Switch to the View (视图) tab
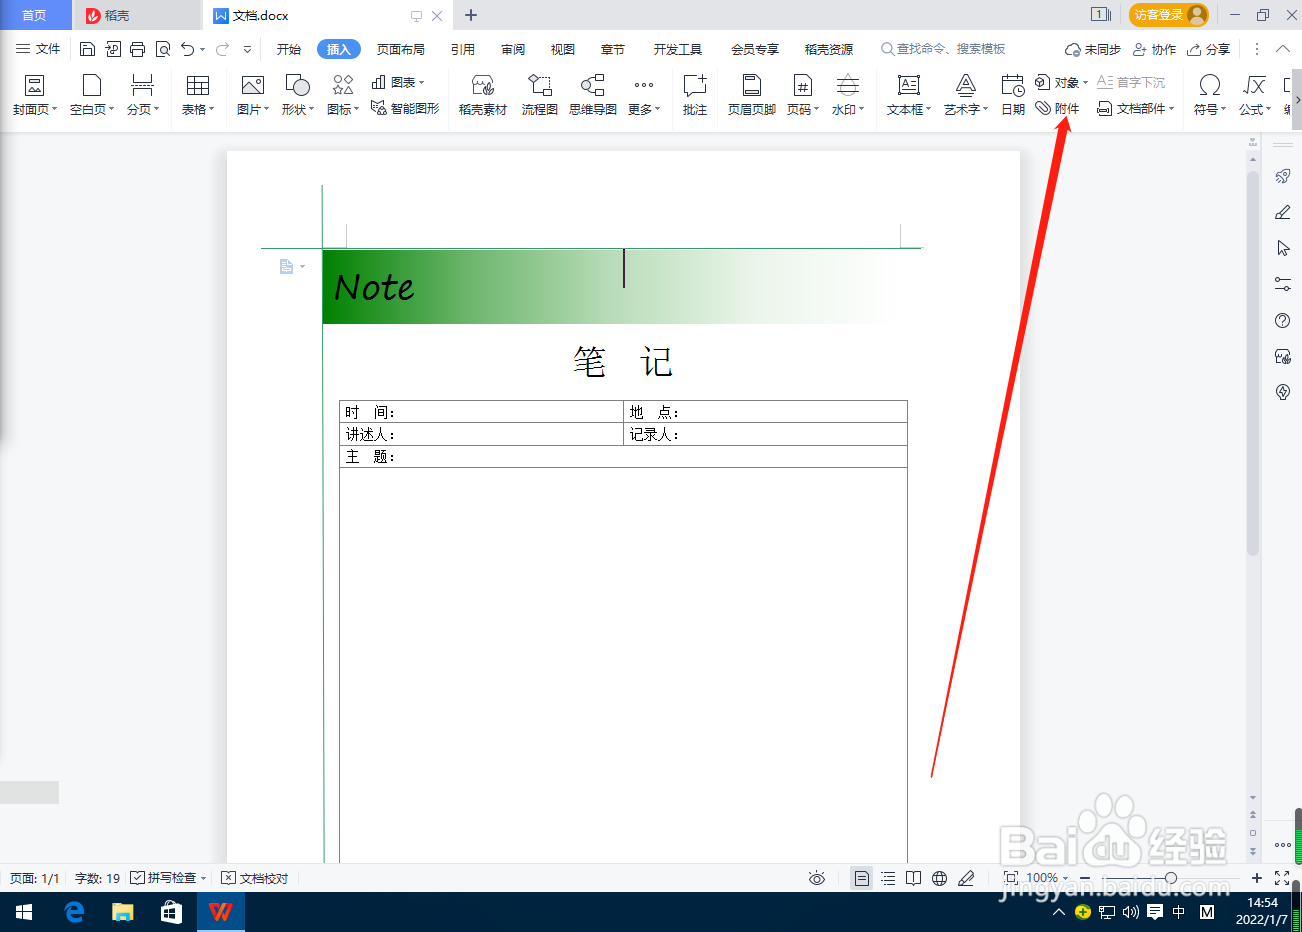1302x932 pixels. click(x=563, y=49)
